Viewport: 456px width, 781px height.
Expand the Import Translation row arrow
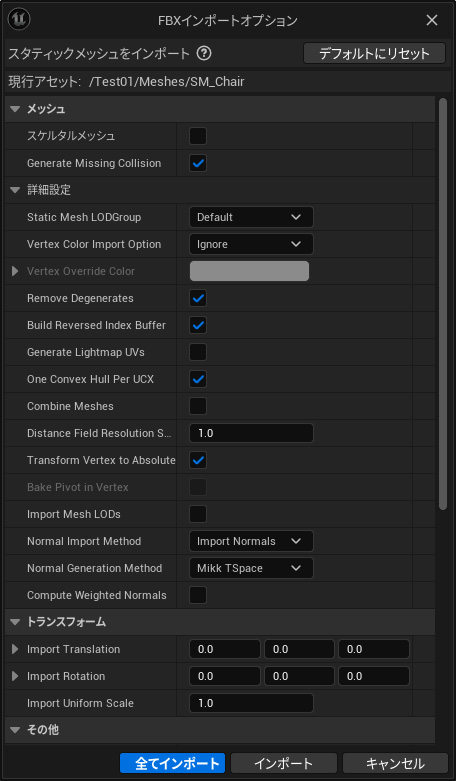[x=15, y=649]
